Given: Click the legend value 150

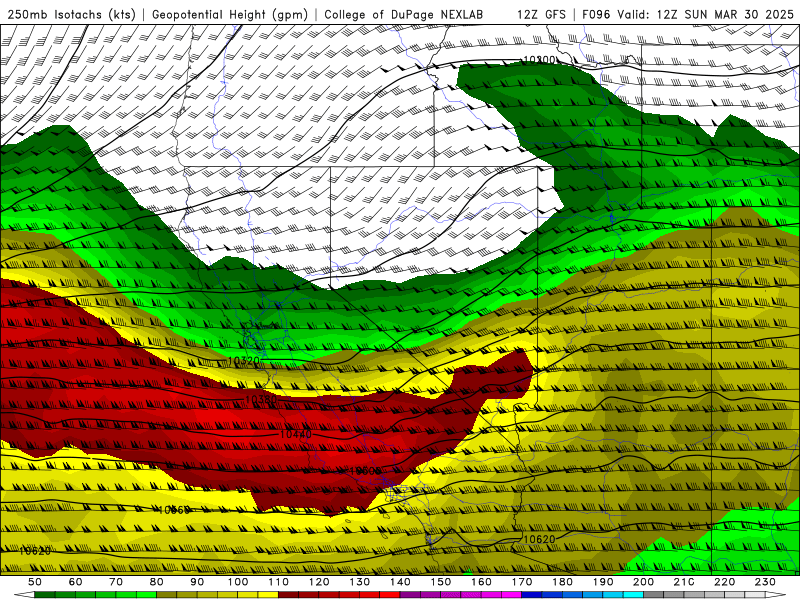Looking at the screenshot, I should (441, 582).
